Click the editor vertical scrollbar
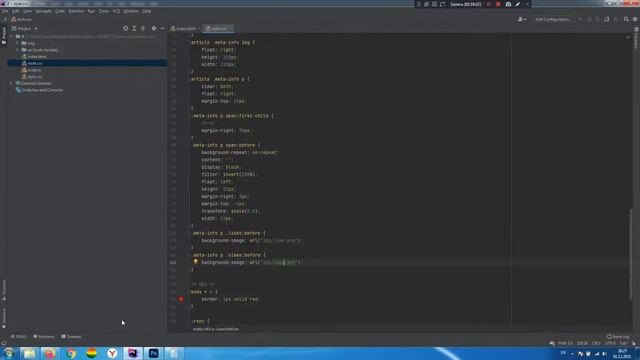Viewport: 640px width, 360px height. click(631, 253)
